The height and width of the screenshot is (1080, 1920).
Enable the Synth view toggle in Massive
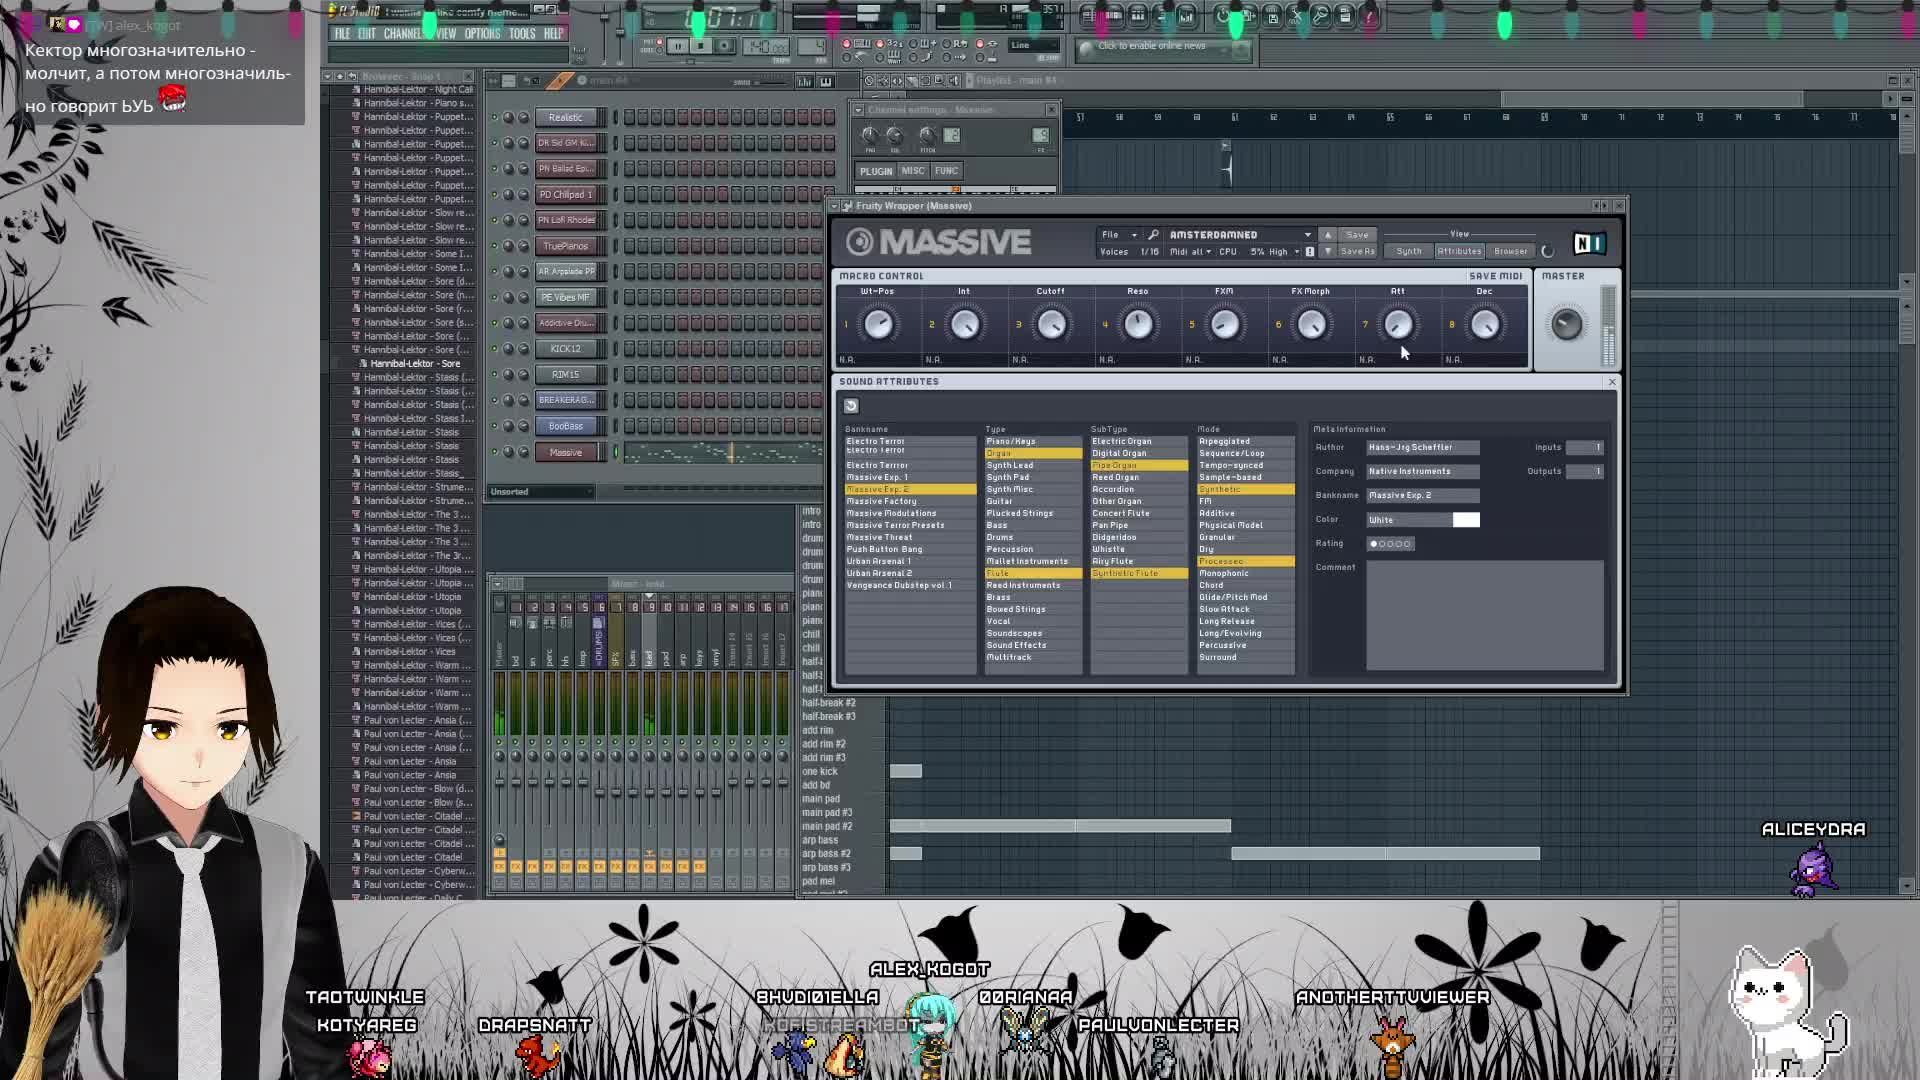[x=1410, y=251]
